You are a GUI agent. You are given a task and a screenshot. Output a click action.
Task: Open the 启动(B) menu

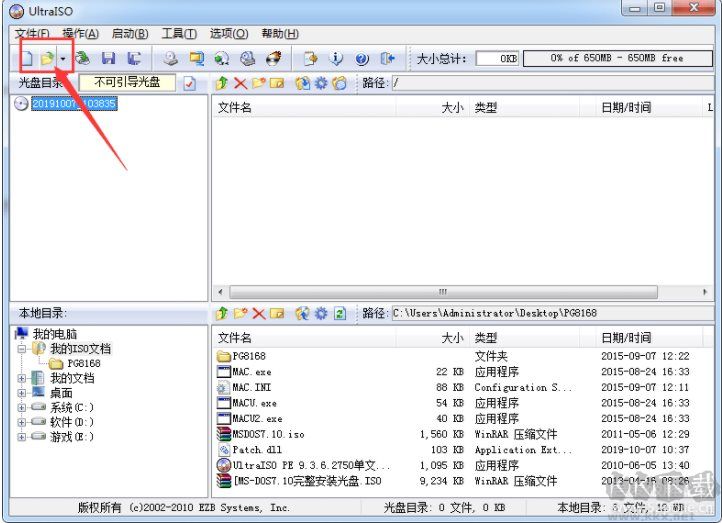[x=130, y=34]
